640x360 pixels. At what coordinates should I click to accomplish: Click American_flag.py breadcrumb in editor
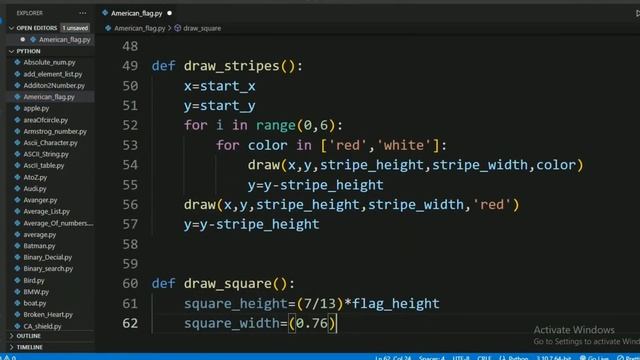(139, 28)
